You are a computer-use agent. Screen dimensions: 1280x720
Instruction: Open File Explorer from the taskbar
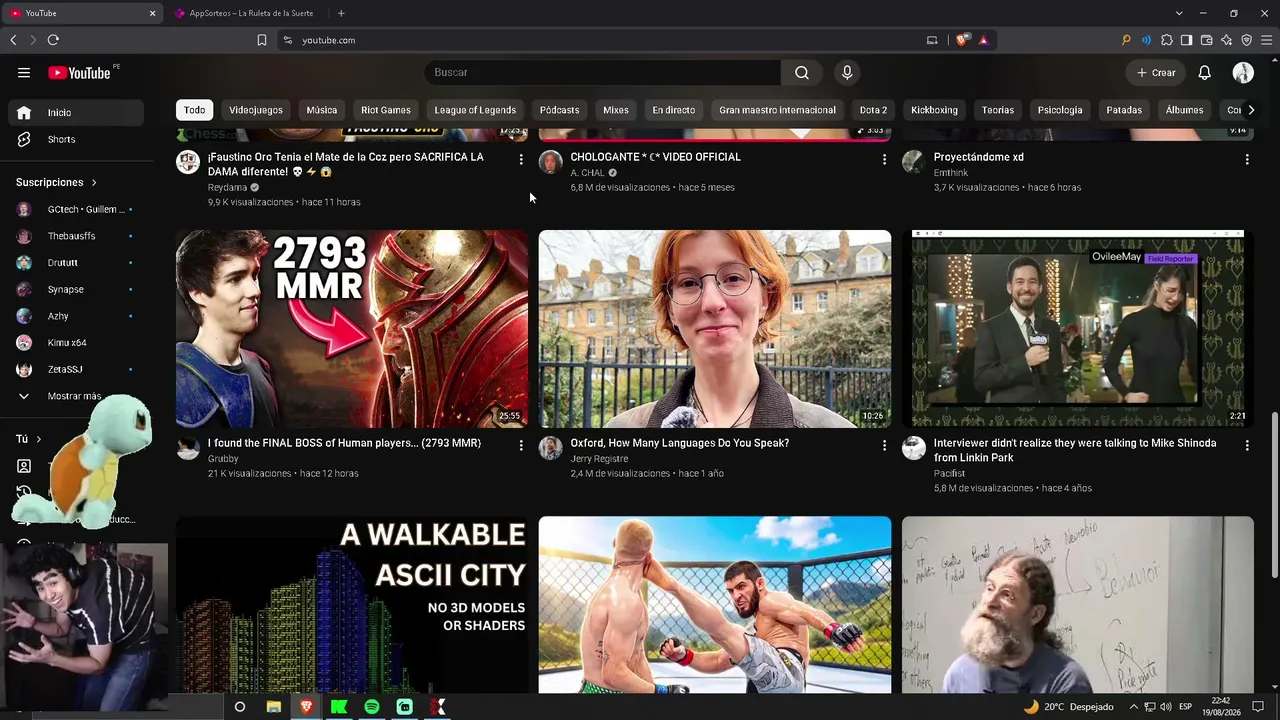[273, 707]
